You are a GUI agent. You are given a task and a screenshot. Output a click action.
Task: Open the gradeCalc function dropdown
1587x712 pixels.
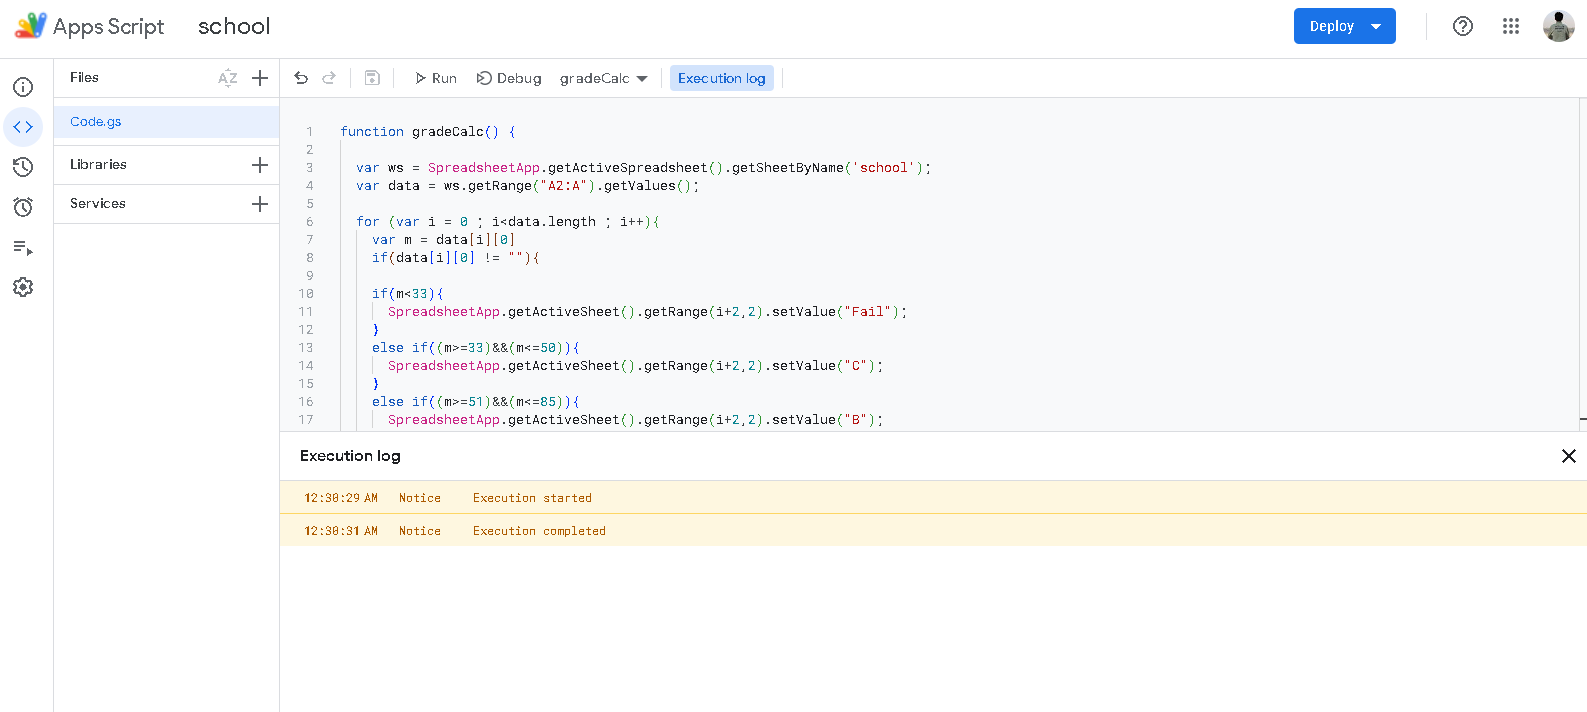604,78
